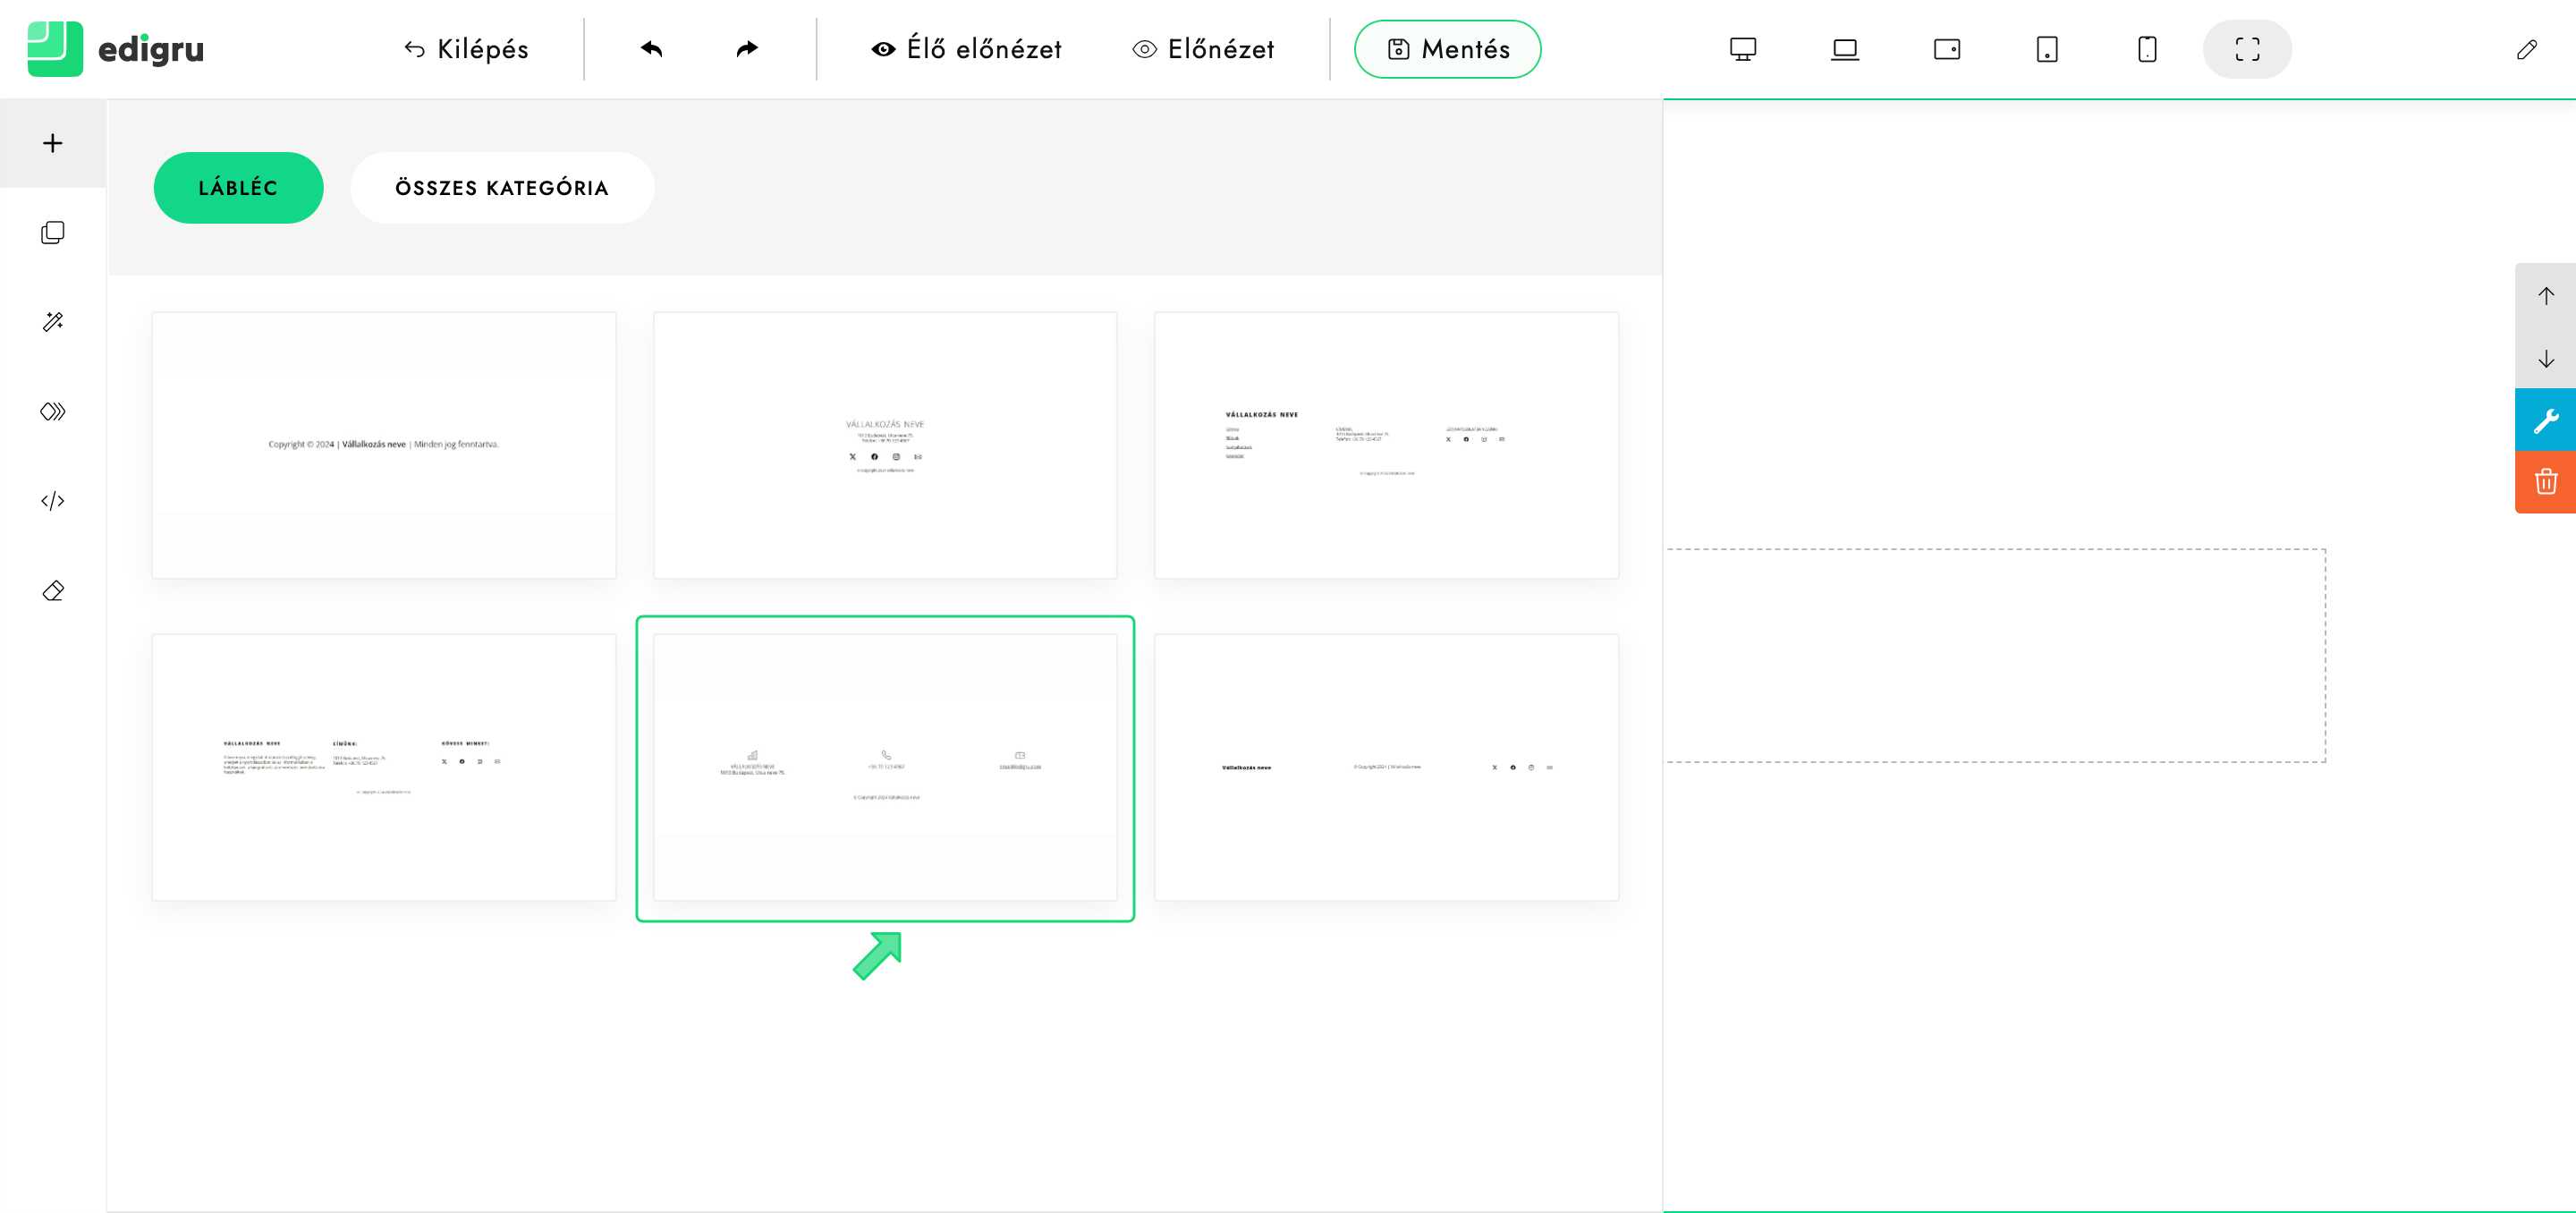The image size is (2576, 1213).
Task: Open block settings wrench button
Action: 2546,420
